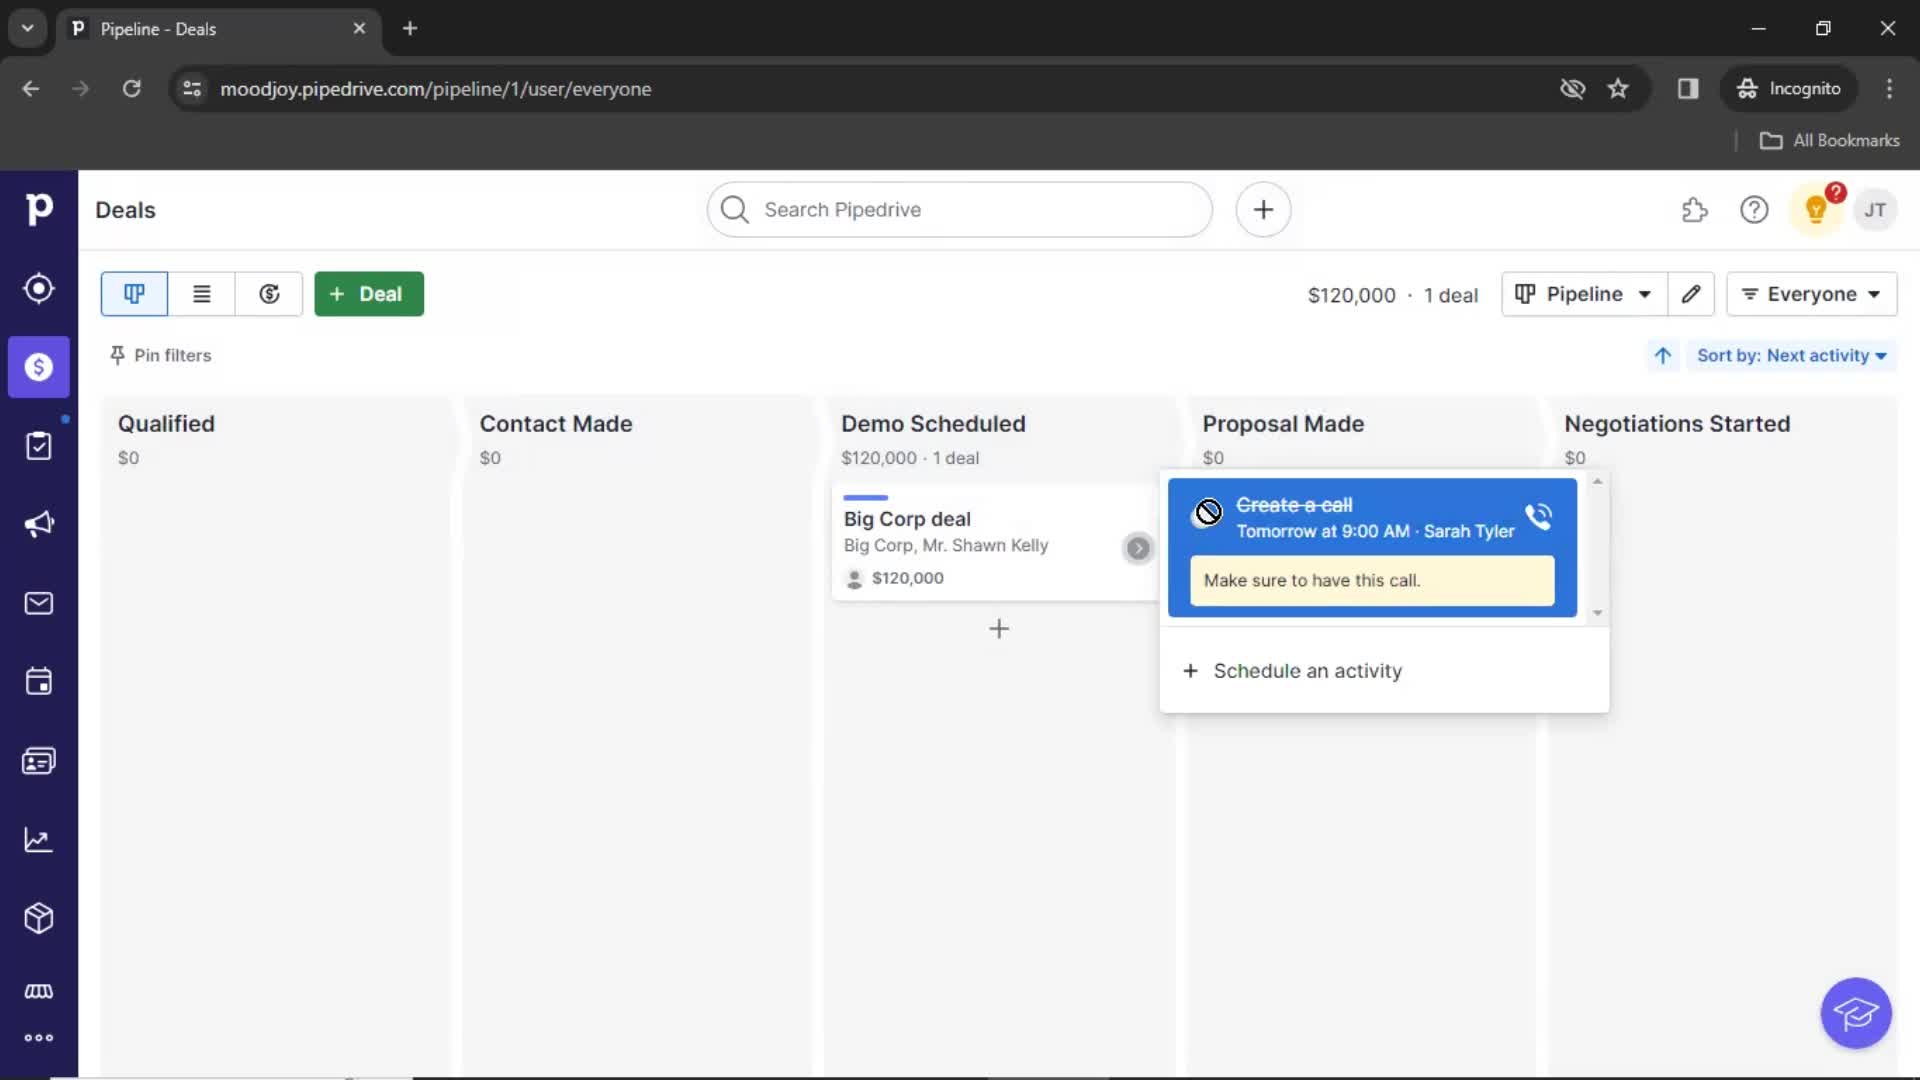Click the quick add plus button
This screenshot has height=1080, width=1920.
1263,210
